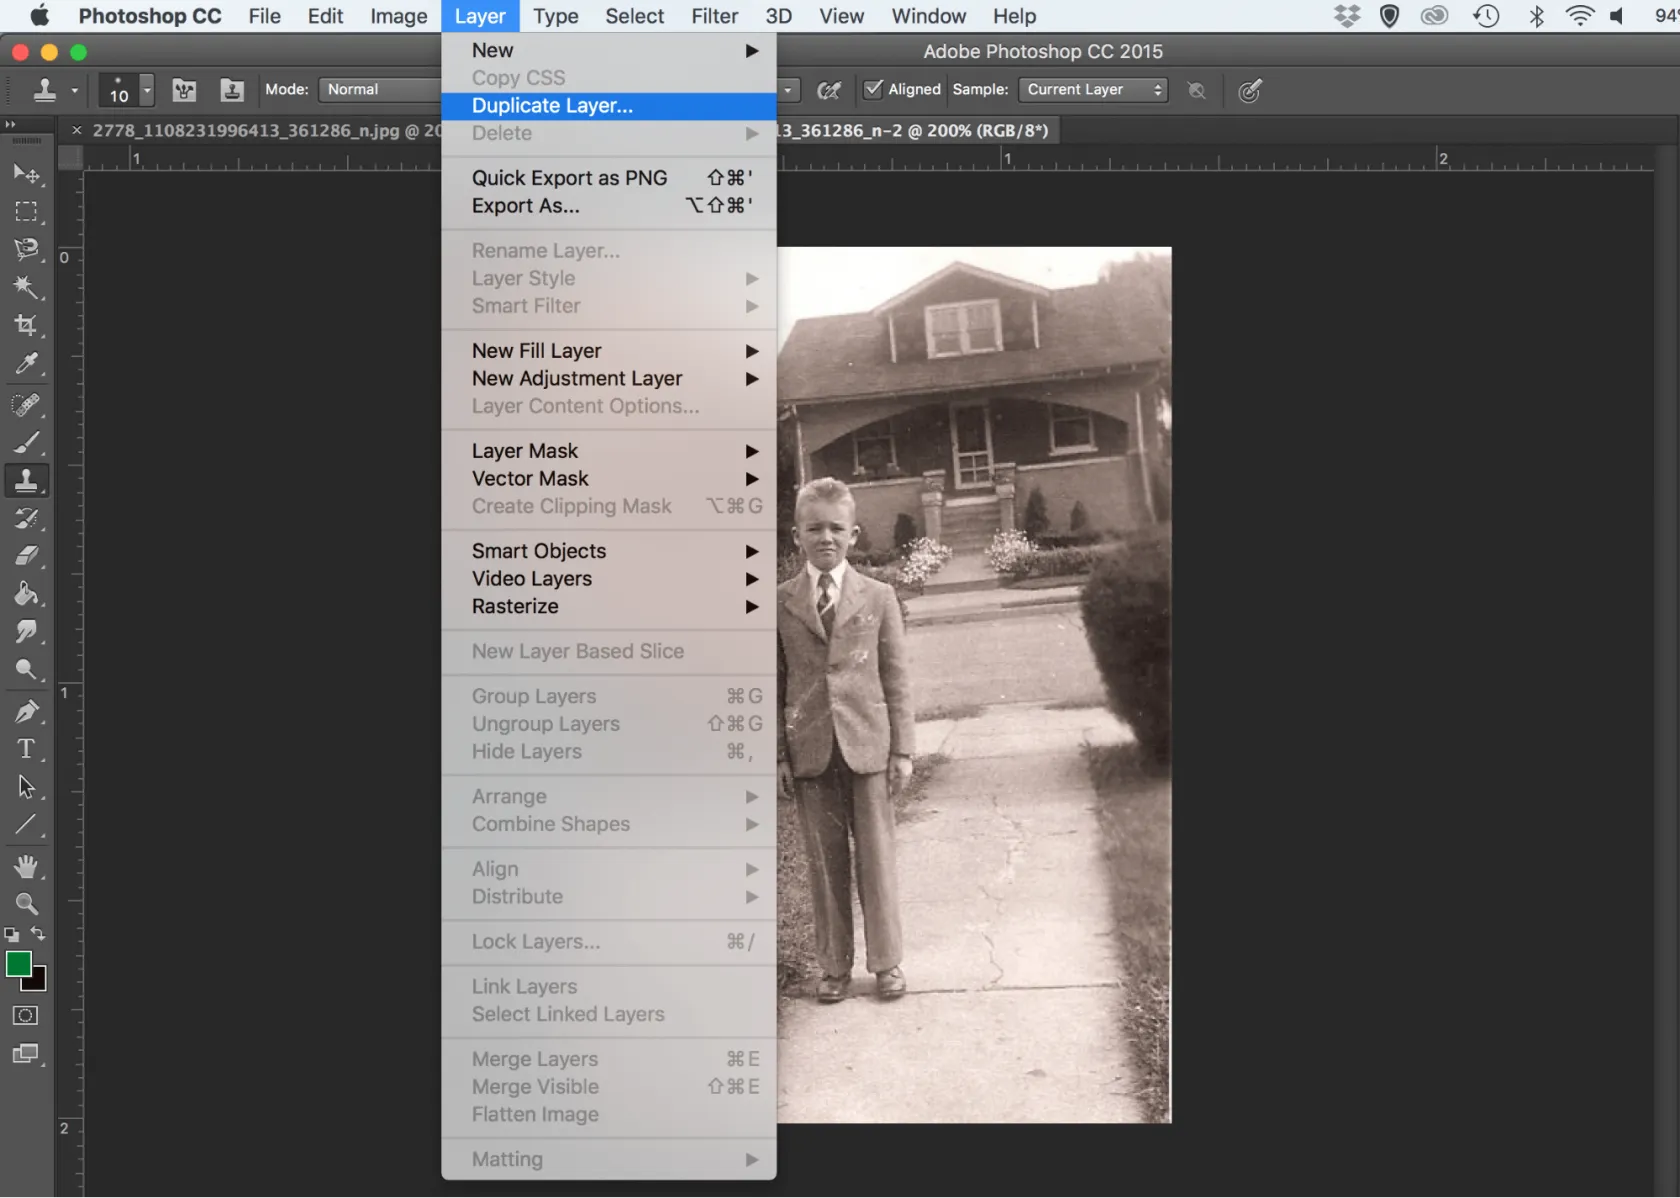The height and width of the screenshot is (1198, 1680).
Task: Click the green foreground color swatch
Action: coord(18,964)
